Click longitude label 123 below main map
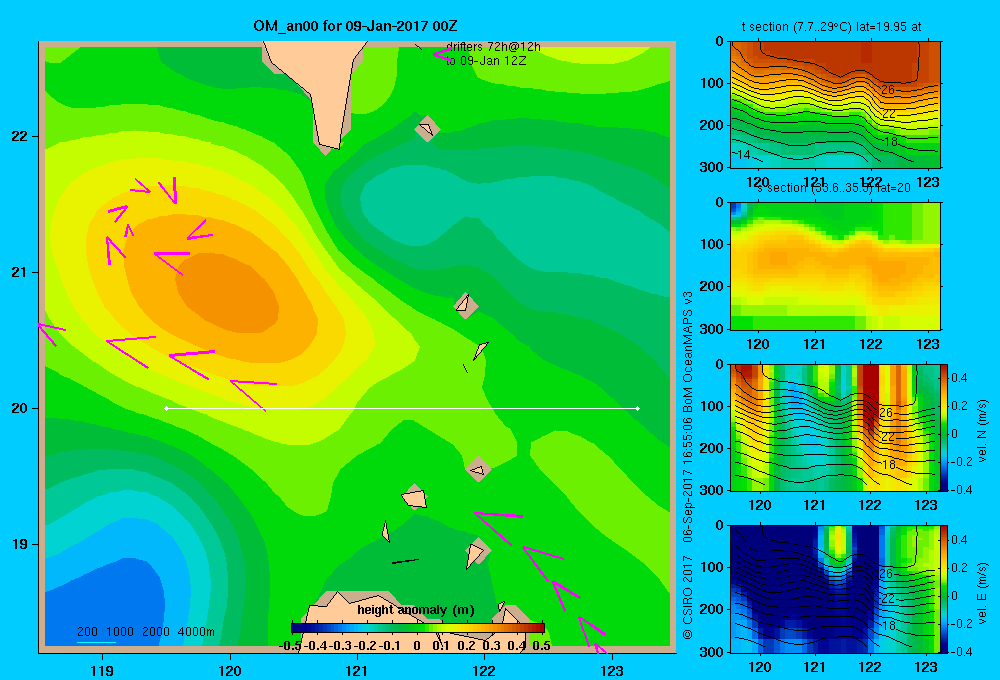This screenshot has width=1000, height=680. click(612, 670)
